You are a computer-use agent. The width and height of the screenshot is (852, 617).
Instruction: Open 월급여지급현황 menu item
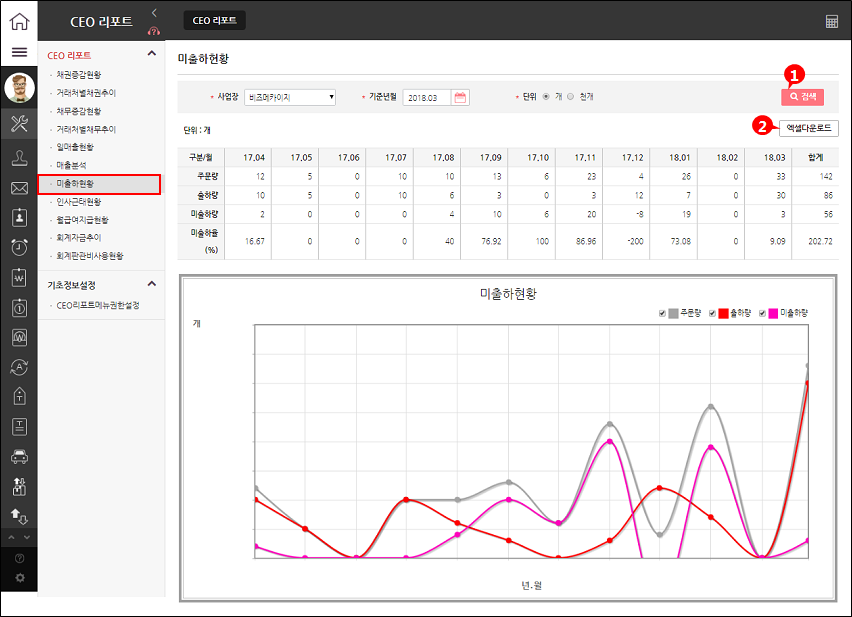83,220
